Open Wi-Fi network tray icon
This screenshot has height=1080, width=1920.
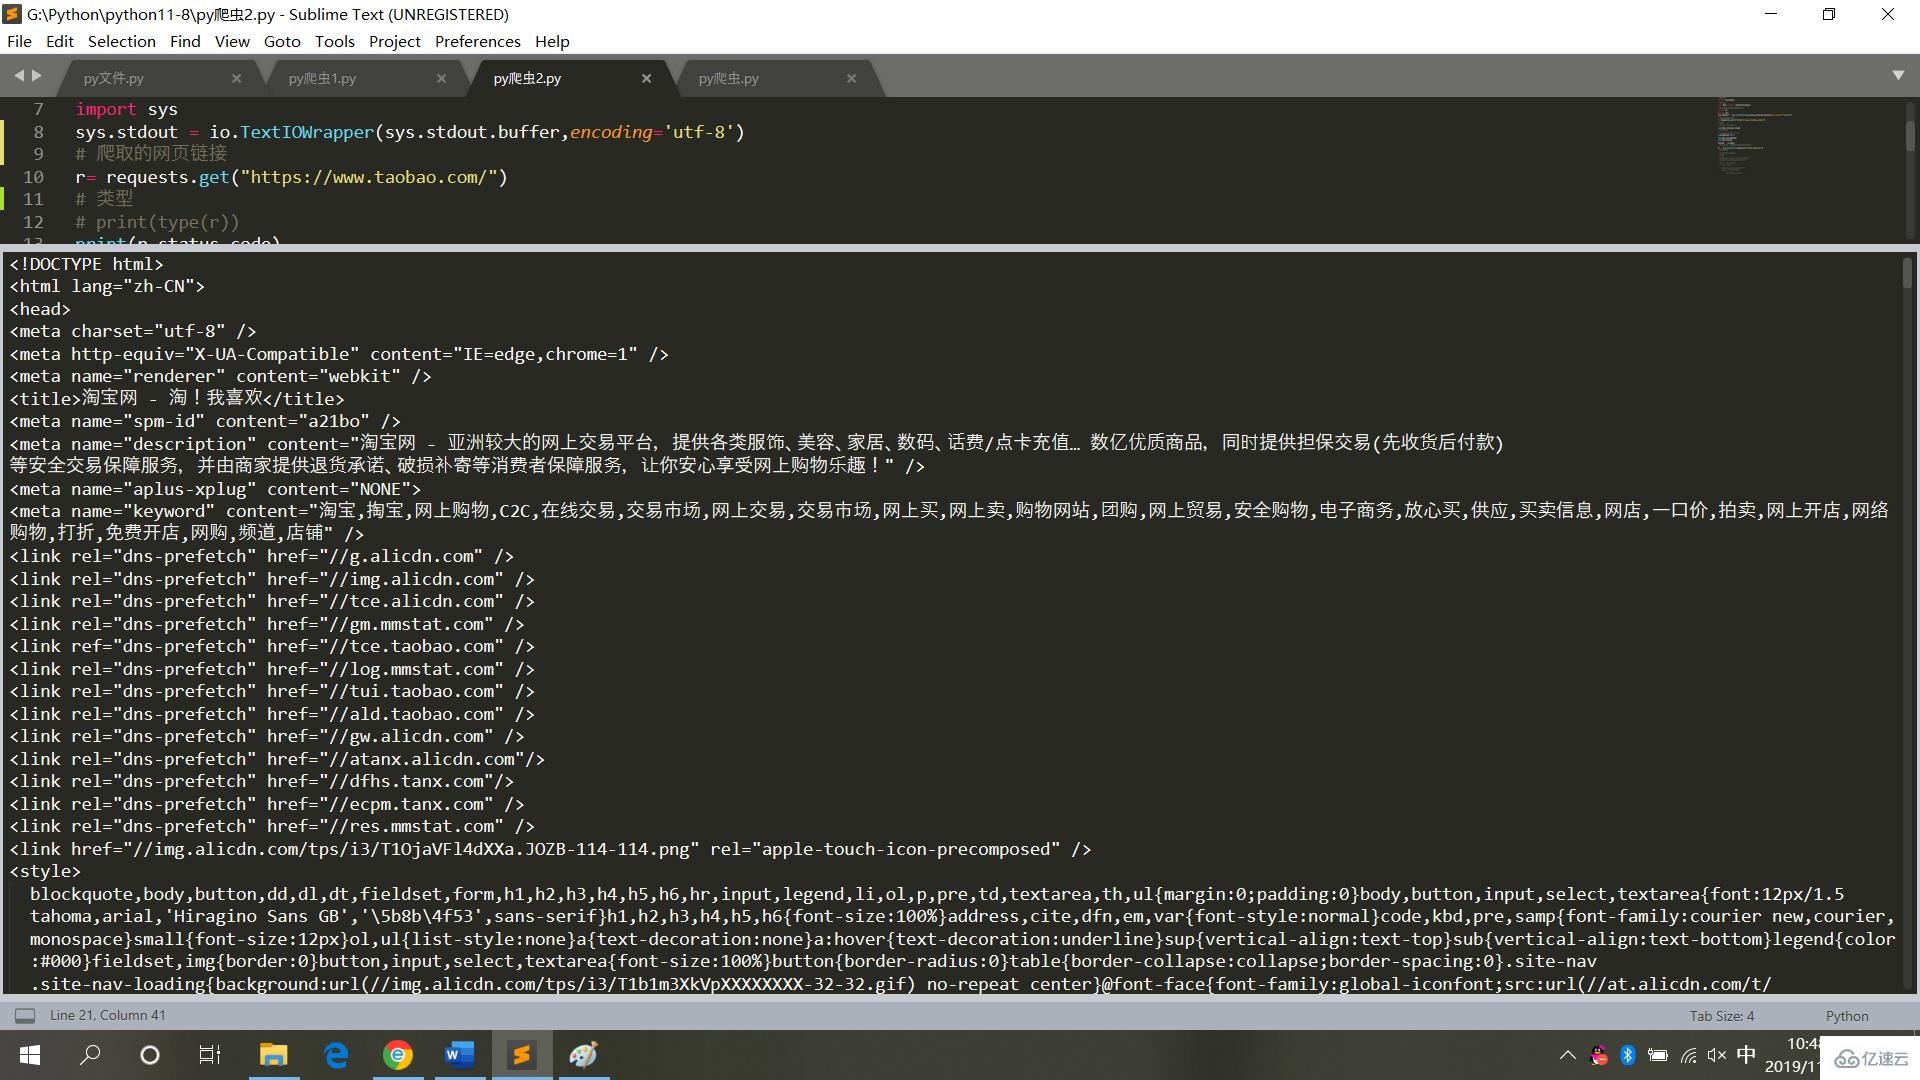(x=1688, y=1055)
